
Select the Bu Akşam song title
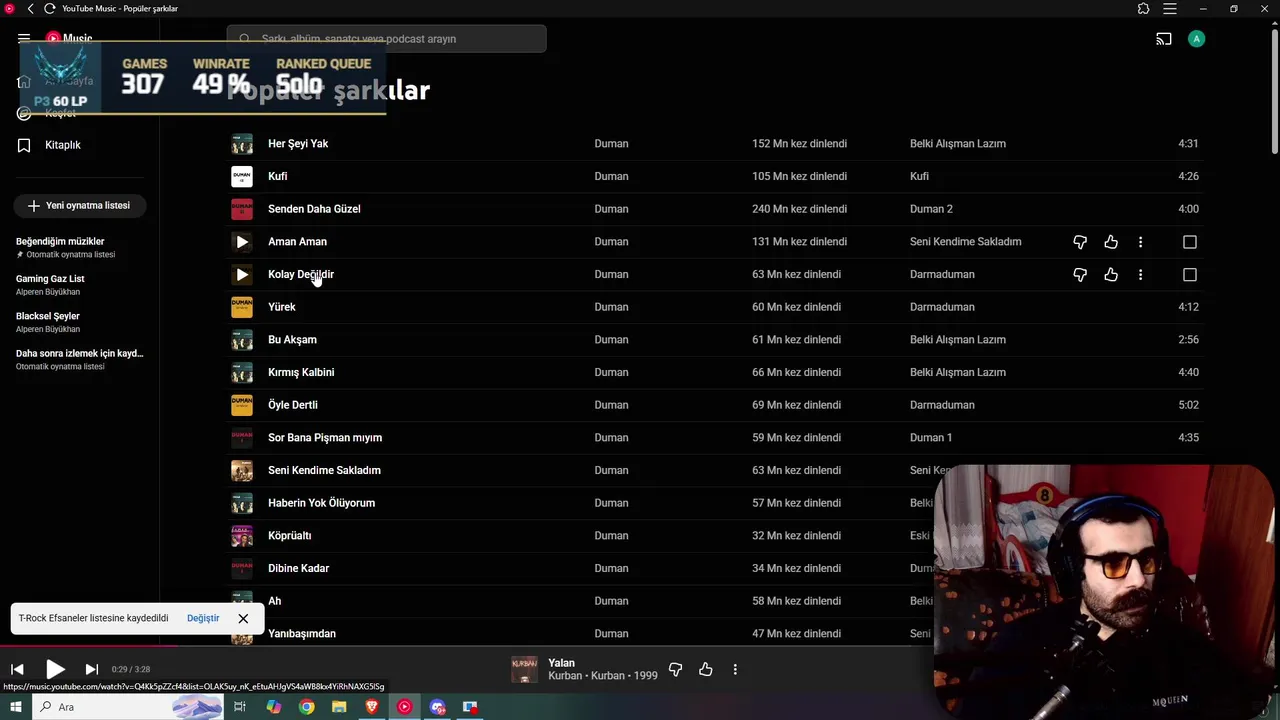point(292,340)
